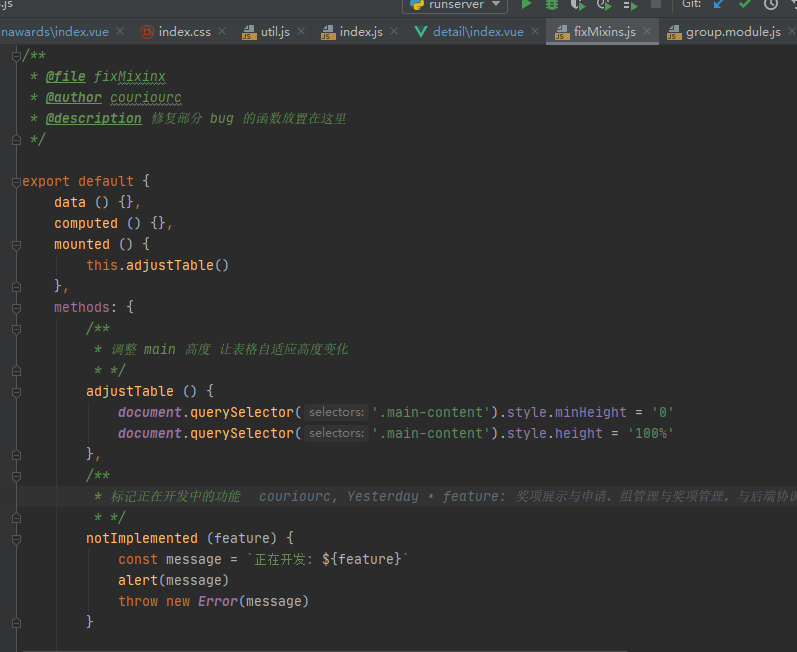Collapse the export default block in the gutter

pyautogui.click(x=16, y=181)
